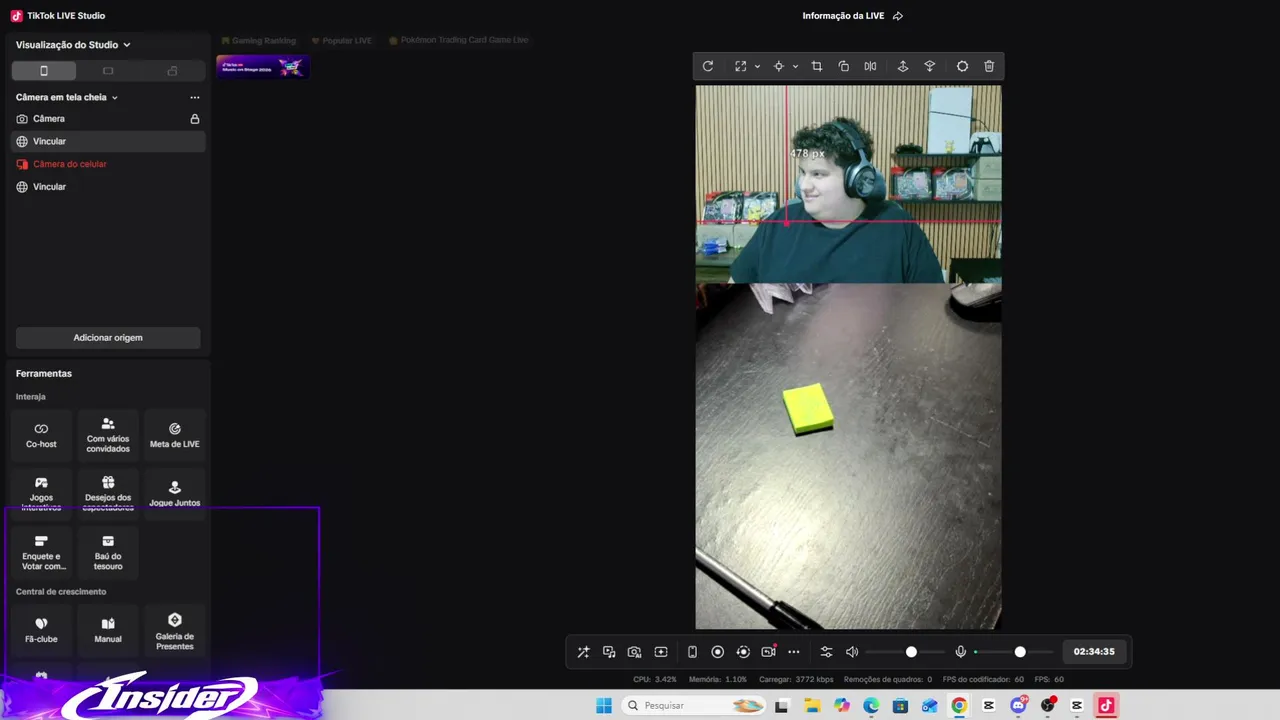Open the Meta de LIVE tool
The width and height of the screenshot is (1280, 720).
(x=175, y=435)
